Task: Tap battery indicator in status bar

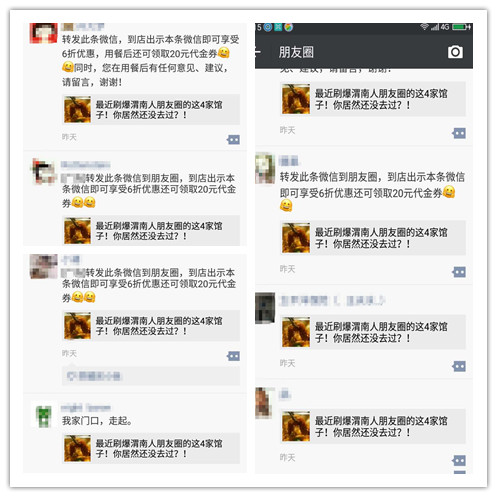Action: pyautogui.click(x=461, y=27)
